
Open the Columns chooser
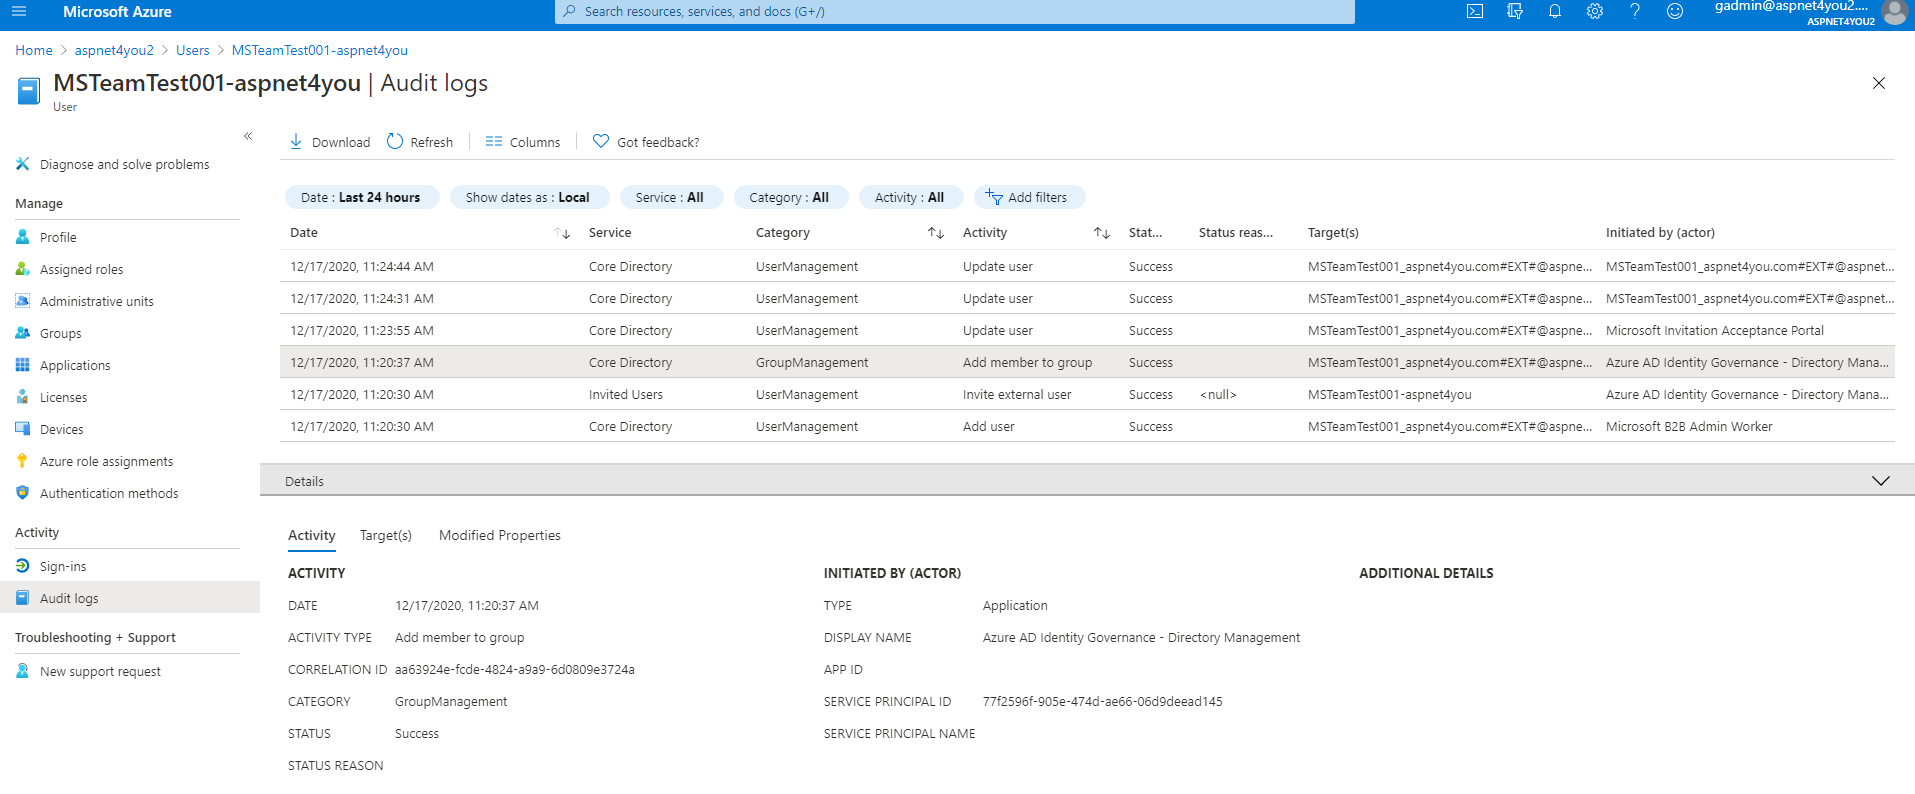tap(523, 142)
